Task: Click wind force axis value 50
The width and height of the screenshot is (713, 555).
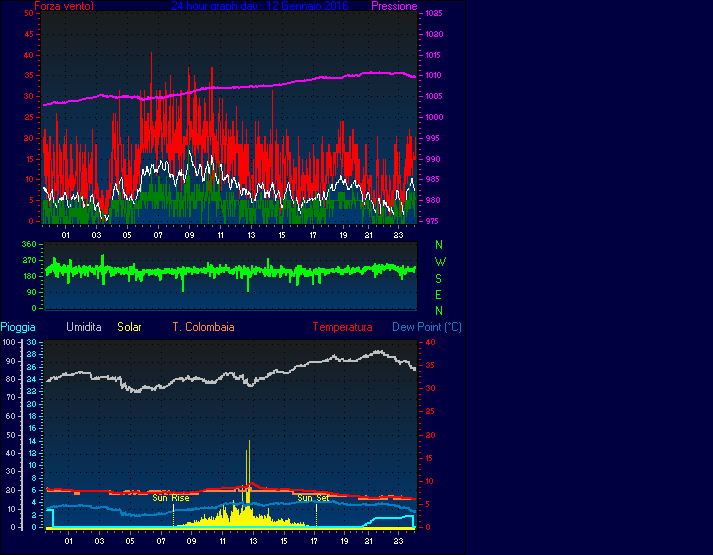Action: click(x=29, y=14)
